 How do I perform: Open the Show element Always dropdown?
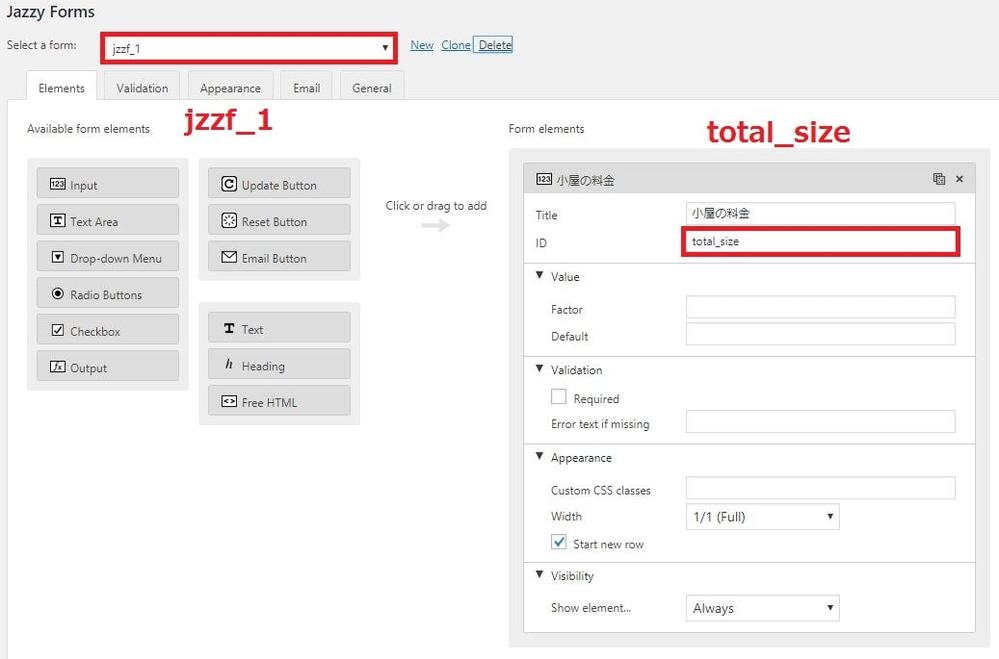pos(762,607)
